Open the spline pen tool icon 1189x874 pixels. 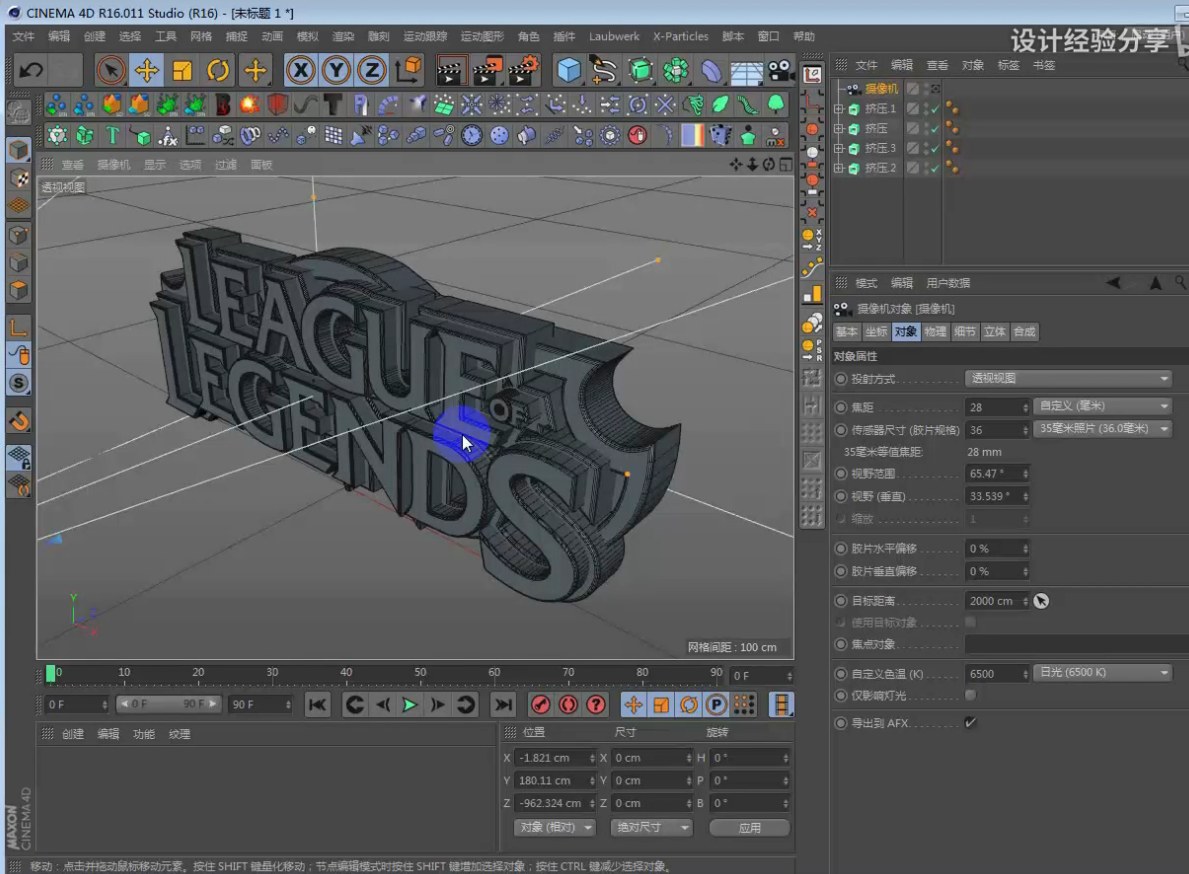[x=604, y=70]
